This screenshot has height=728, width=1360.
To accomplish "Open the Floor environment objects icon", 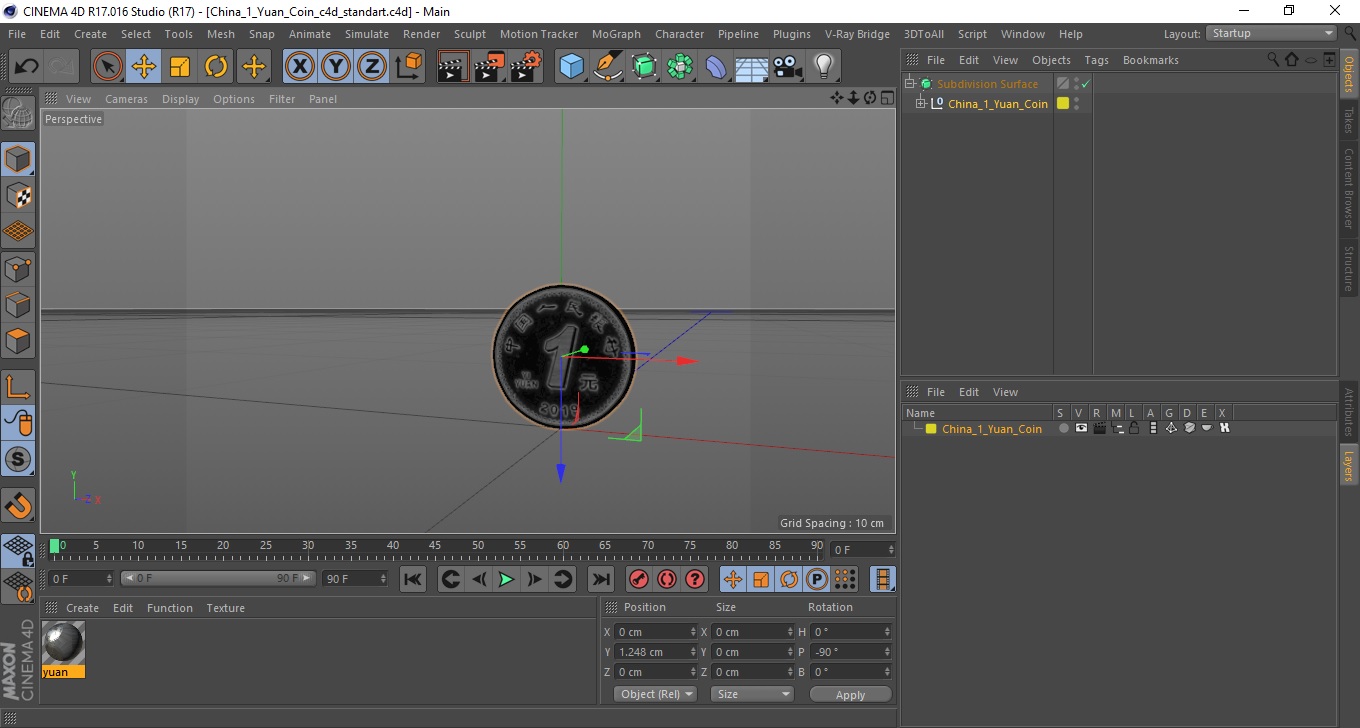I will coord(752,67).
